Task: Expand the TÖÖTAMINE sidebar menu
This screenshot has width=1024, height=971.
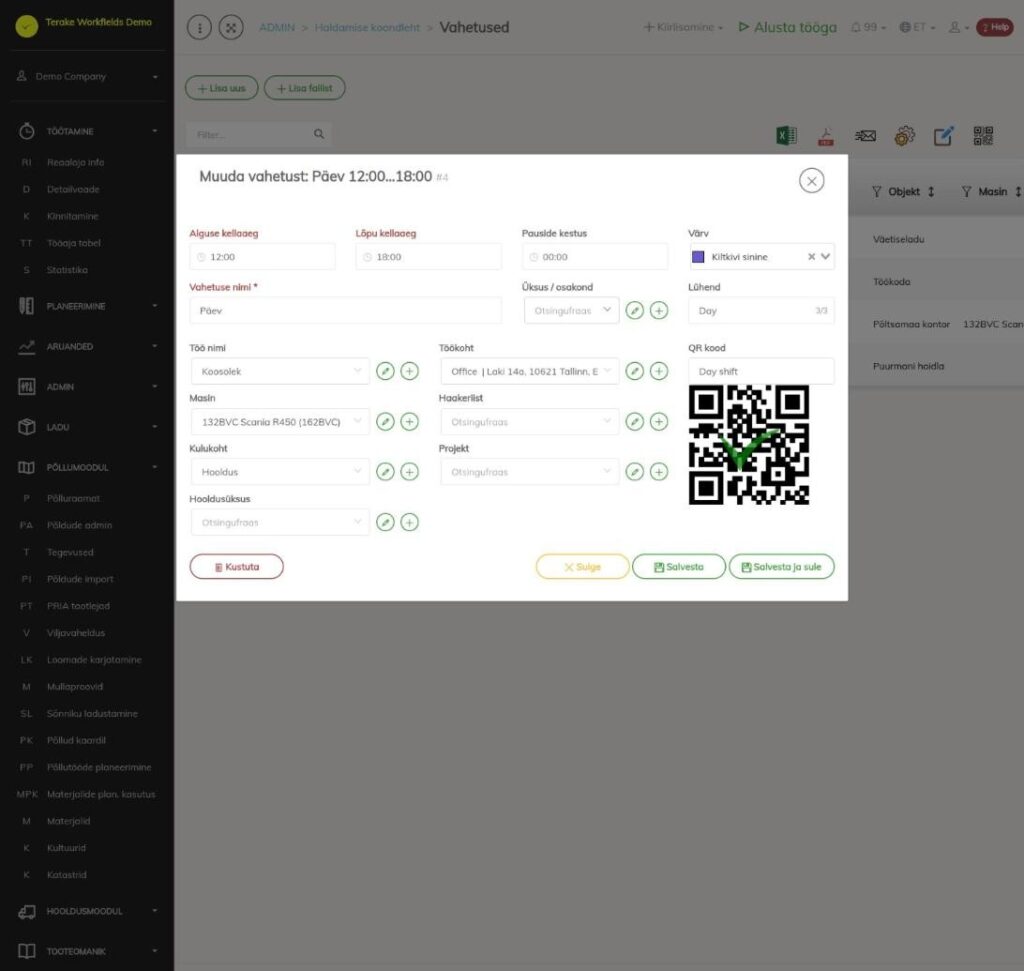Action: pyautogui.click(x=88, y=131)
